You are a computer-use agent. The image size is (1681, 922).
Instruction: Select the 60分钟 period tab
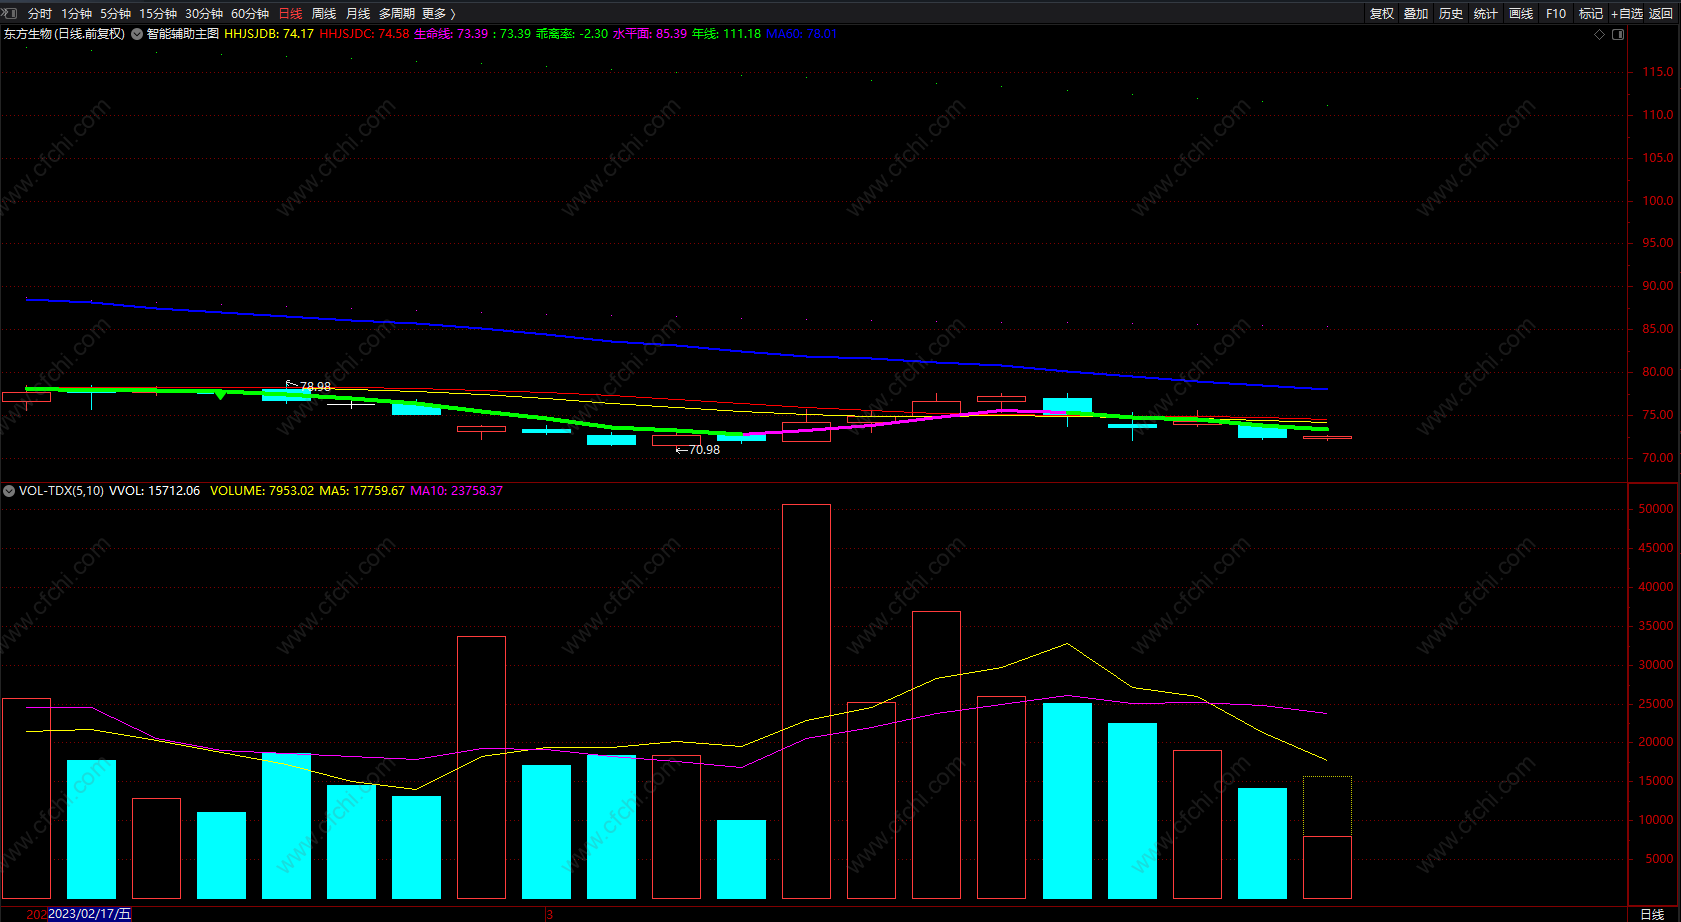coord(250,14)
